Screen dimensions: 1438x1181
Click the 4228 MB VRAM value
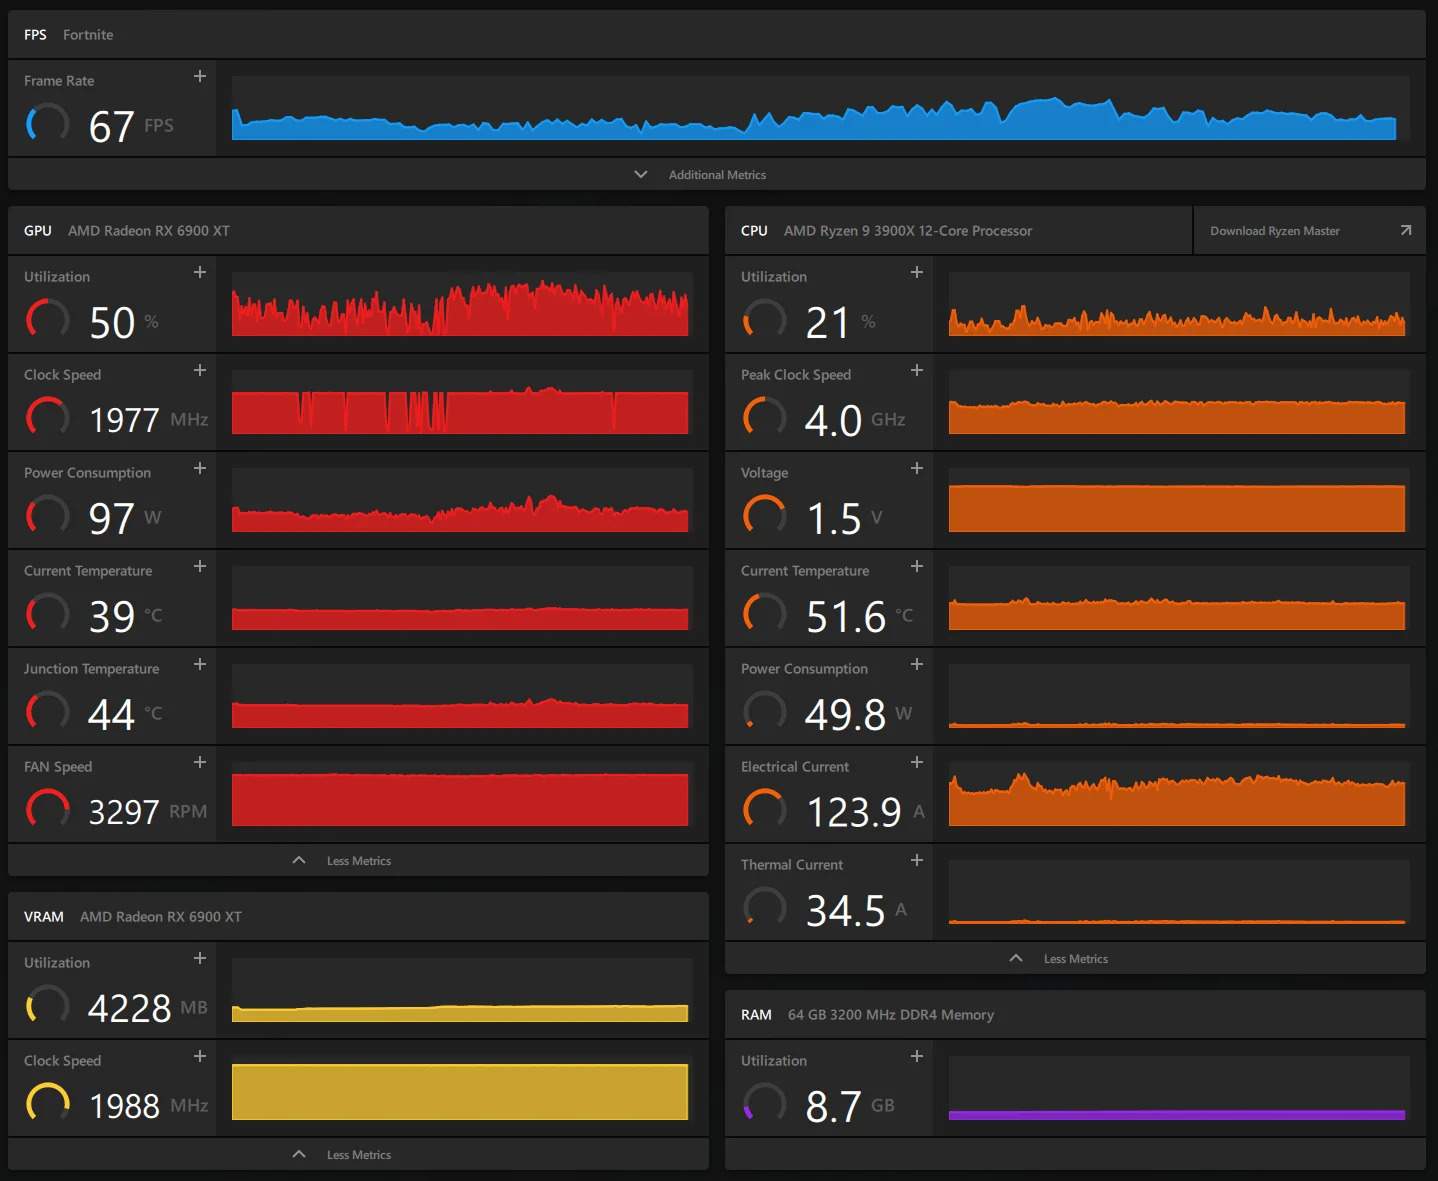pos(148,1008)
